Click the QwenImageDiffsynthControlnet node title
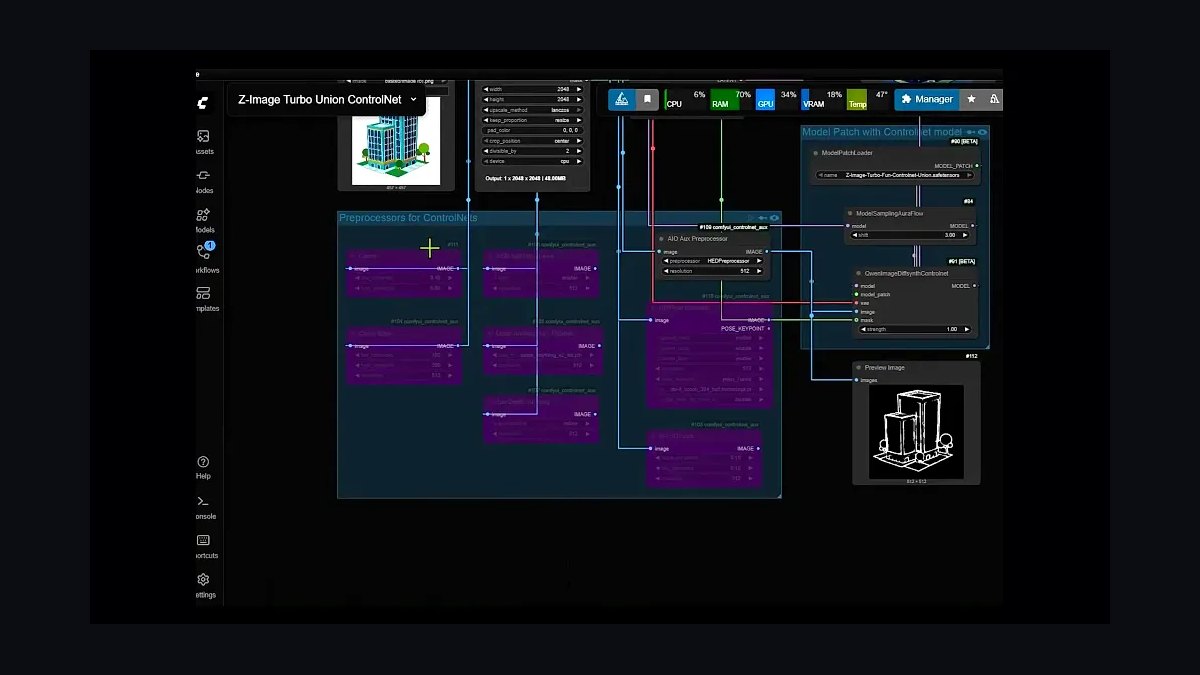Image resolution: width=1200 pixels, height=675 pixels. click(905, 273)
